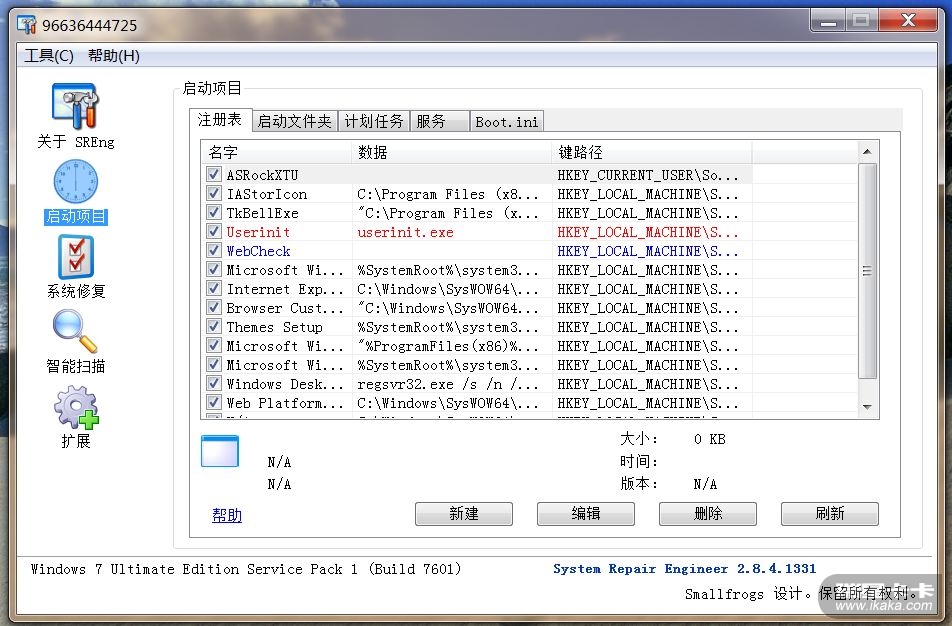952x626 pixels.
Task: Toggle the Browser Cust... entry checkbox
Action: pos(213,307)
